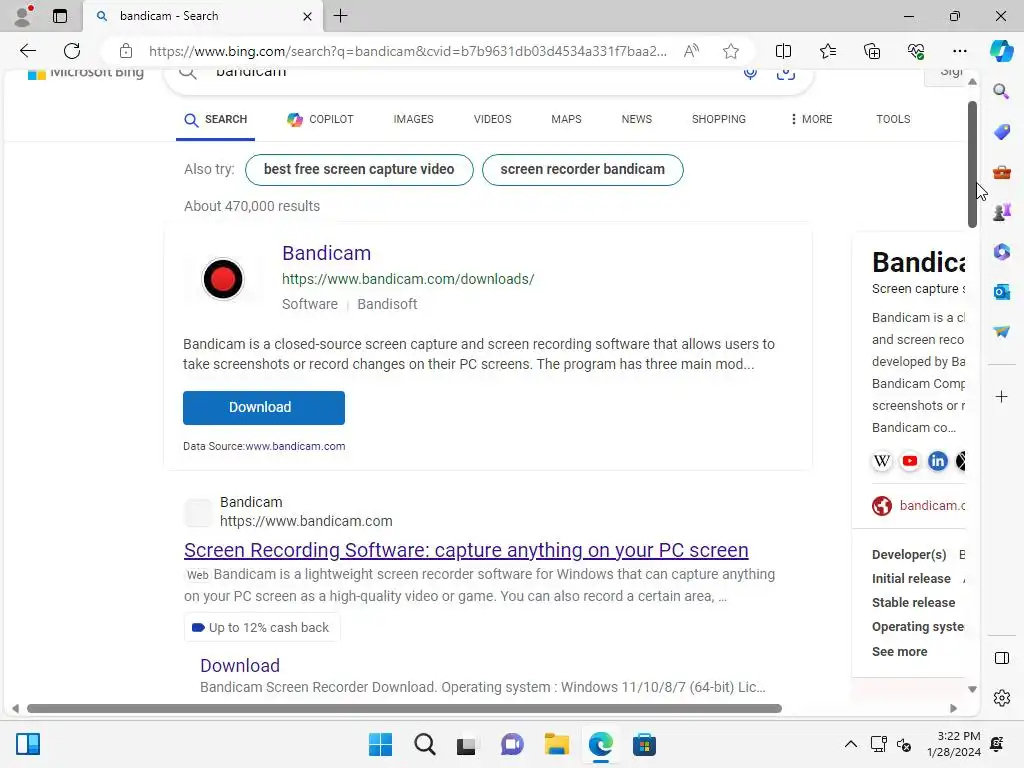This screenshot has width=1024, height=768.
Task: Show hidden system tray icons chevron
Action: coord(850,744)
